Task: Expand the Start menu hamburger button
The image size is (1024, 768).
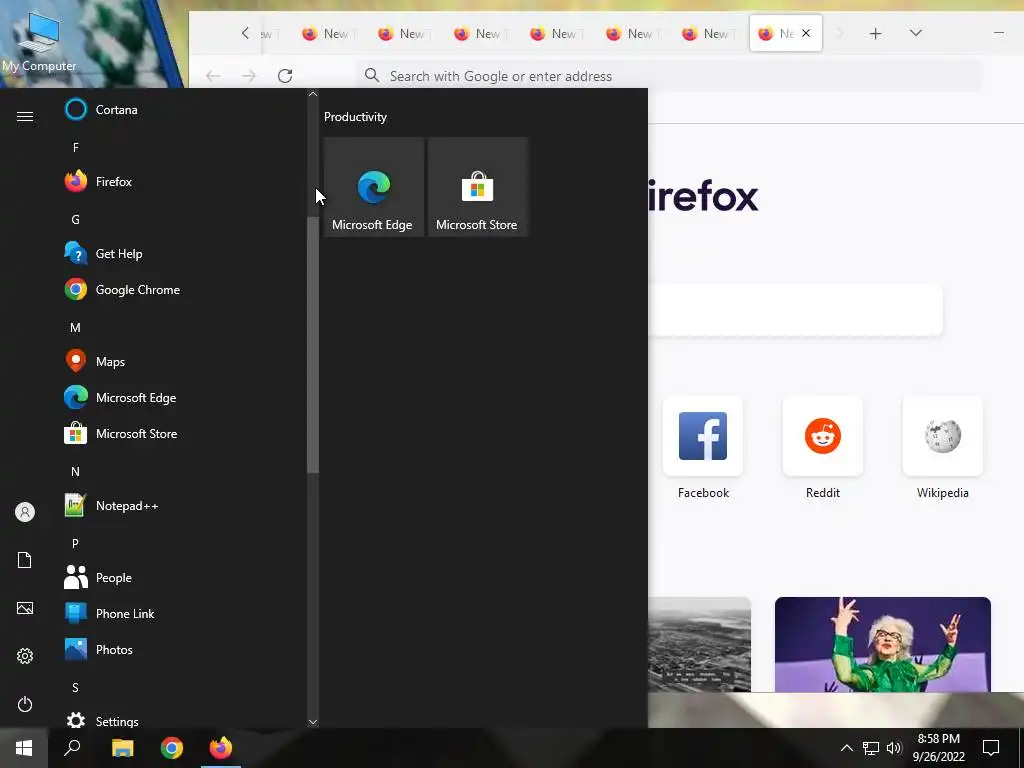Action: 25,116
